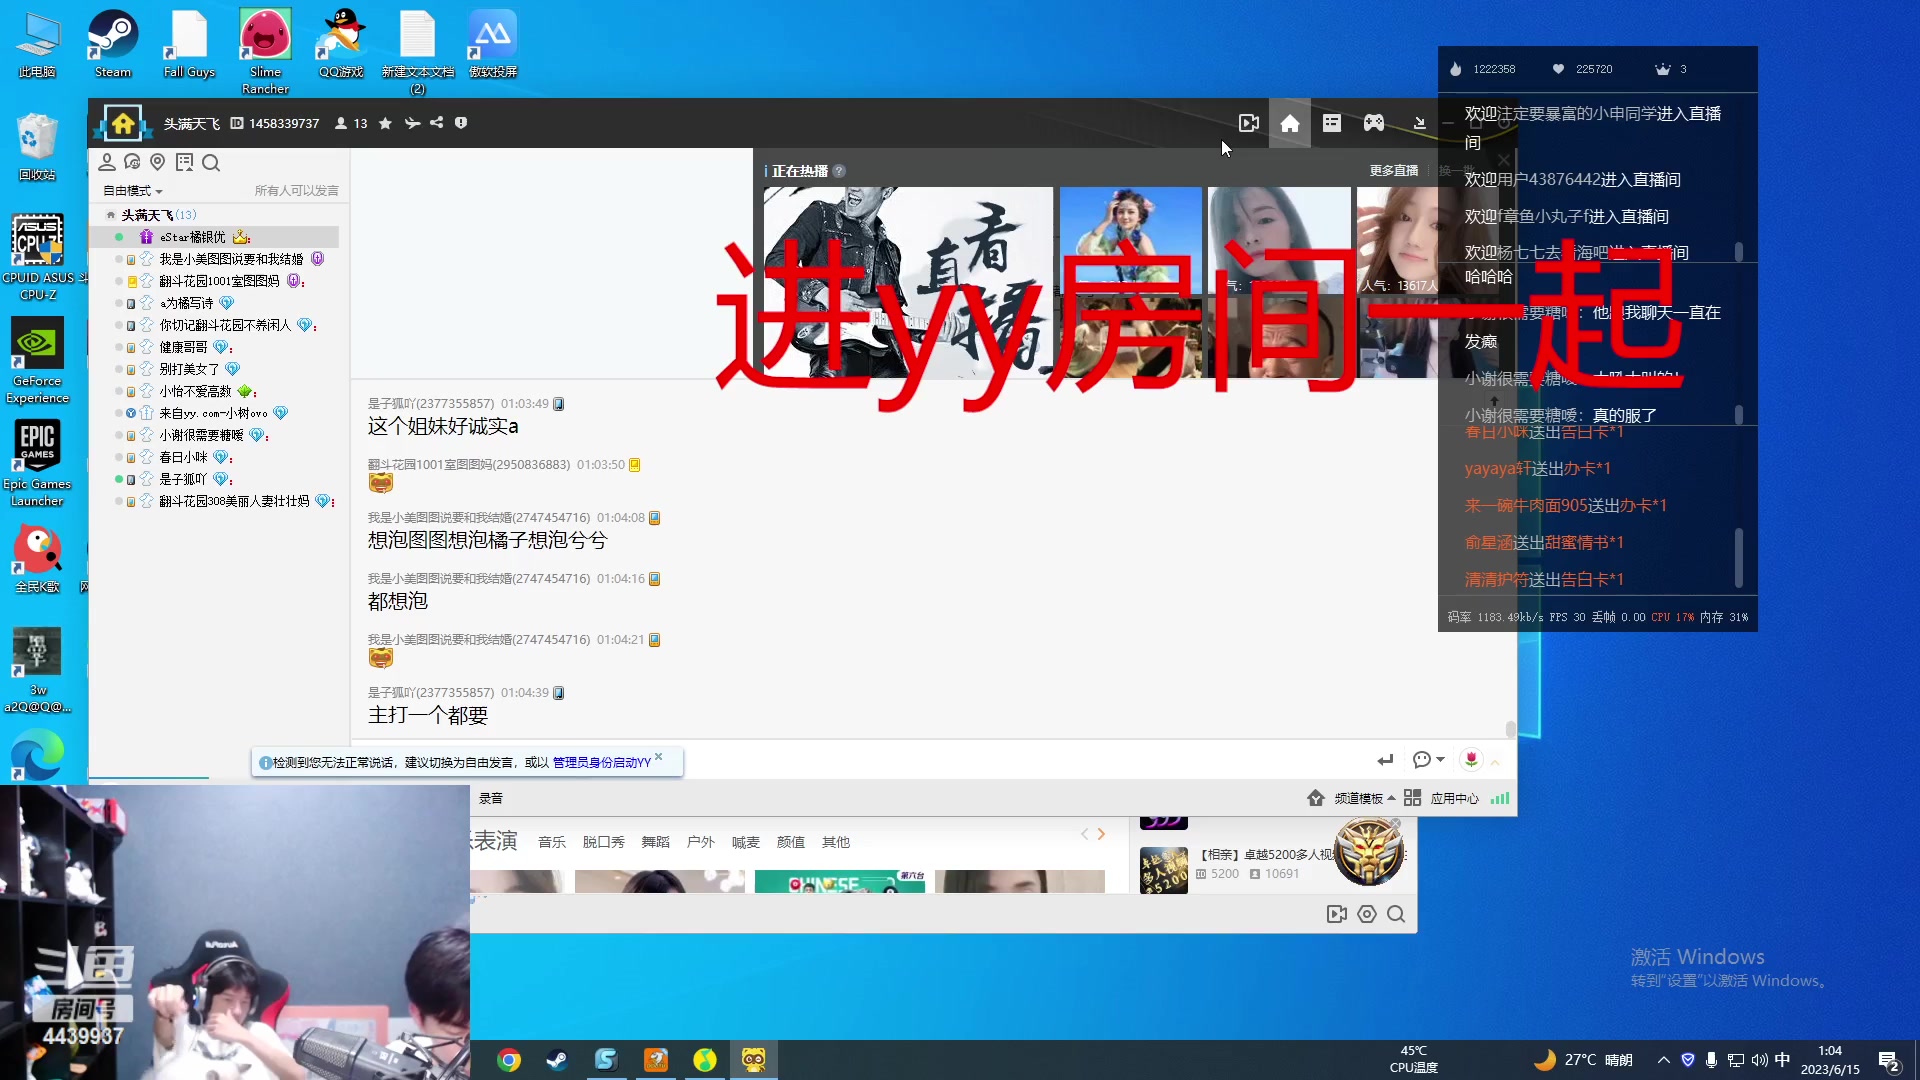Click the channel home logo icon
Screen dimensions: 1920x1080
pyautogui.click(x=122, y=124)
